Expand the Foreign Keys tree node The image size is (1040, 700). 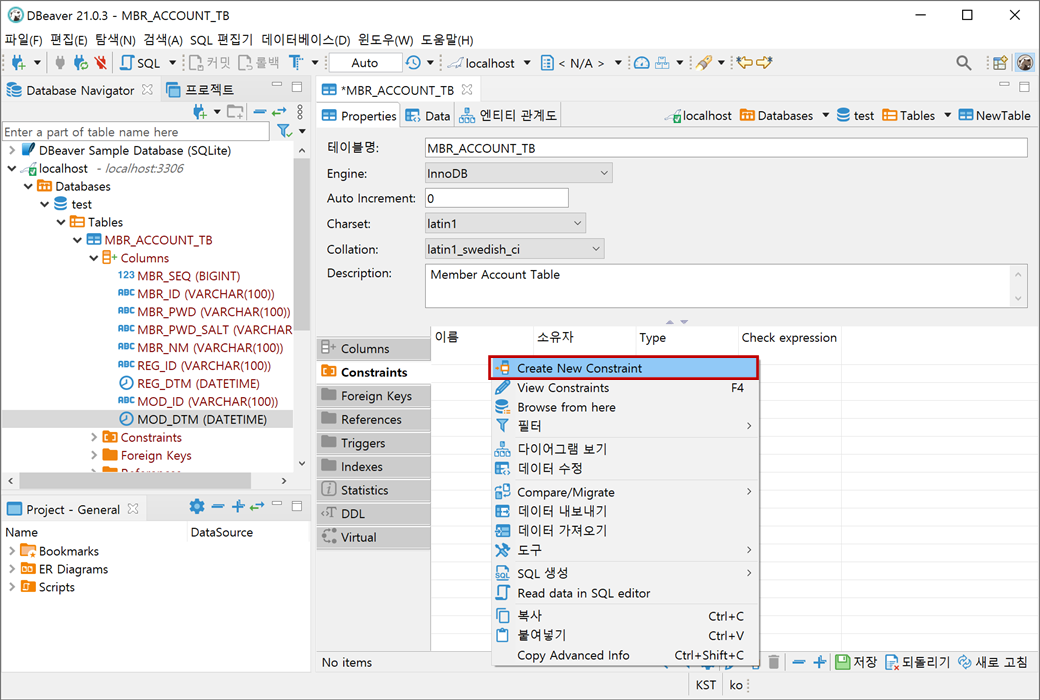coord(94,455)
